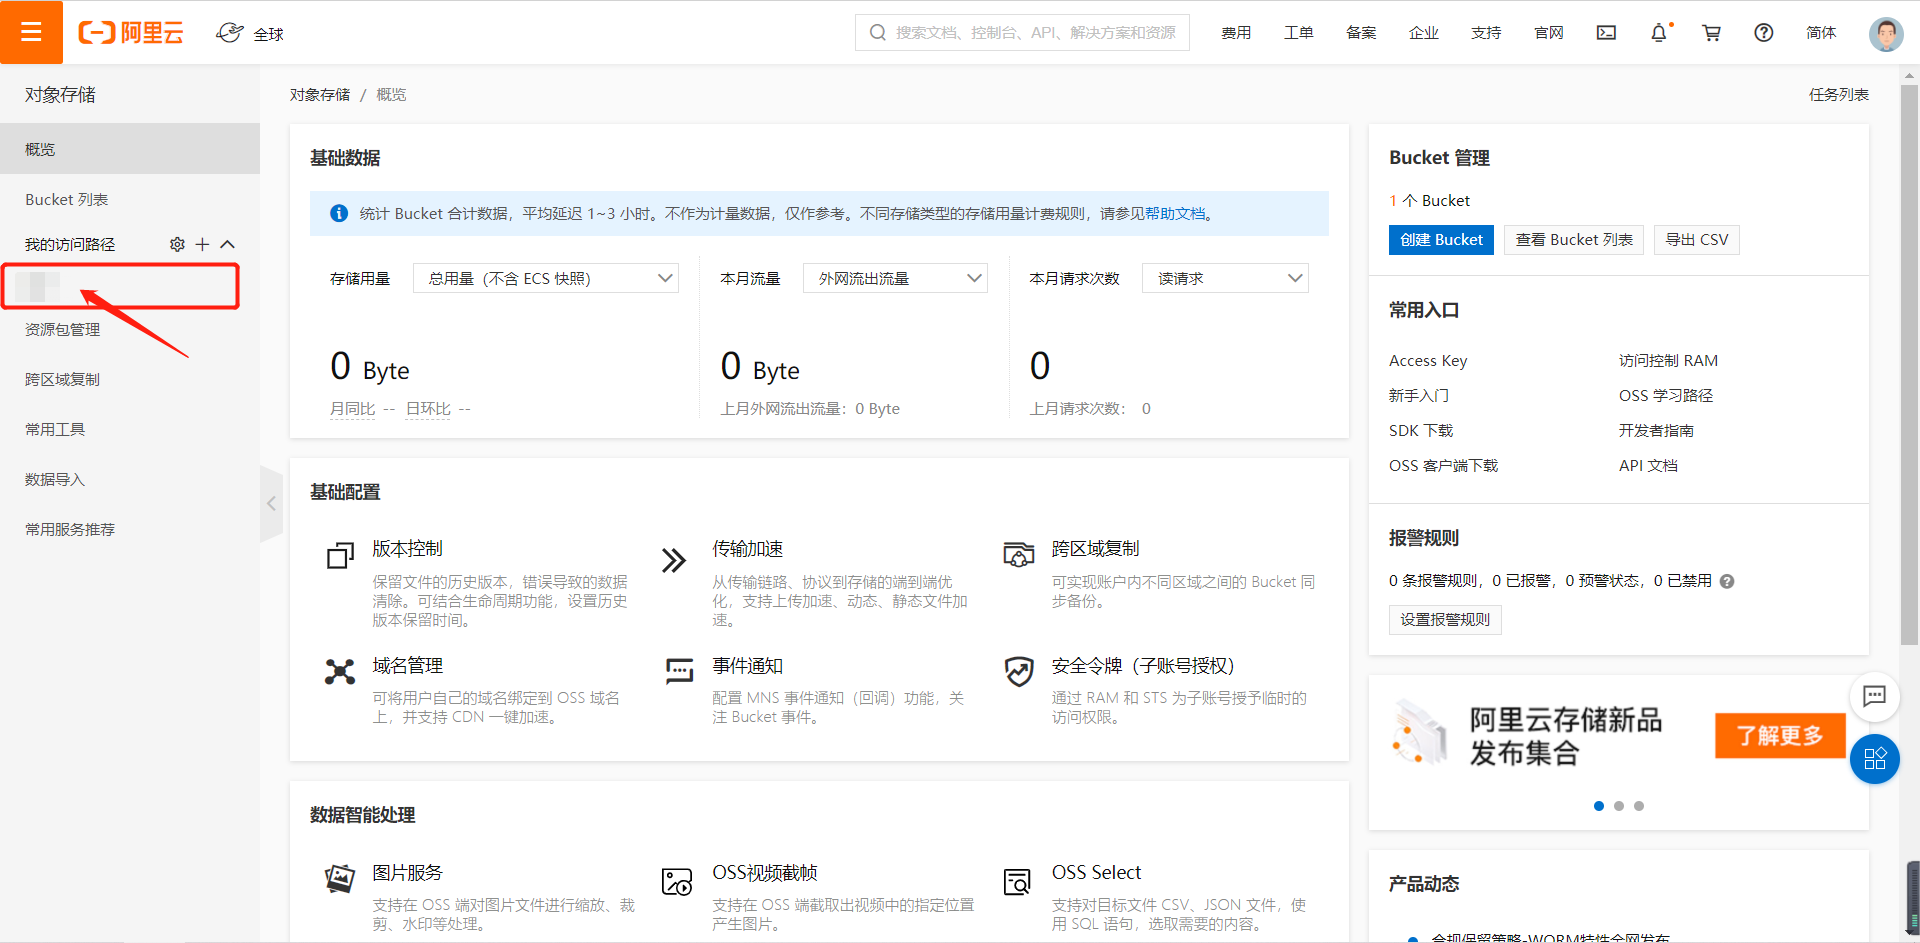The image size is (1920, 943).
Task: Open the blue floating apps widget
Action: tap(1874, 758)
